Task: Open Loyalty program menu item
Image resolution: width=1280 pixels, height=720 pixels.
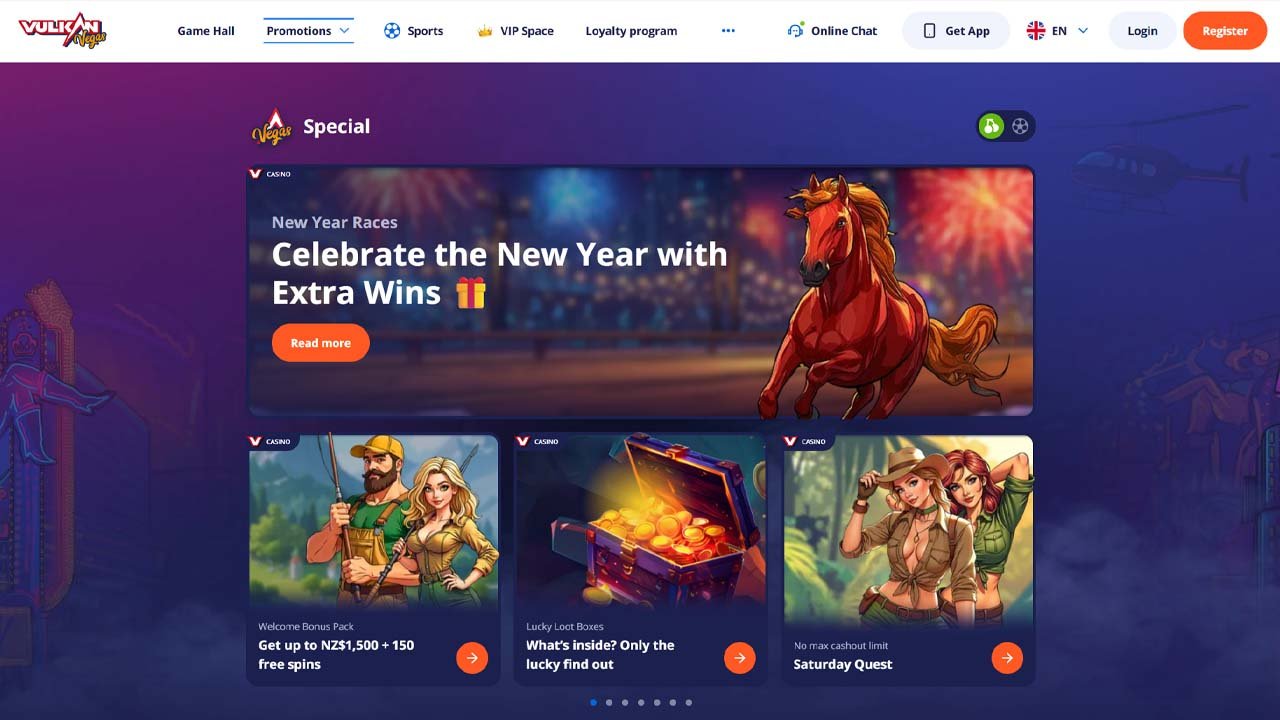Action: point(631,31)
